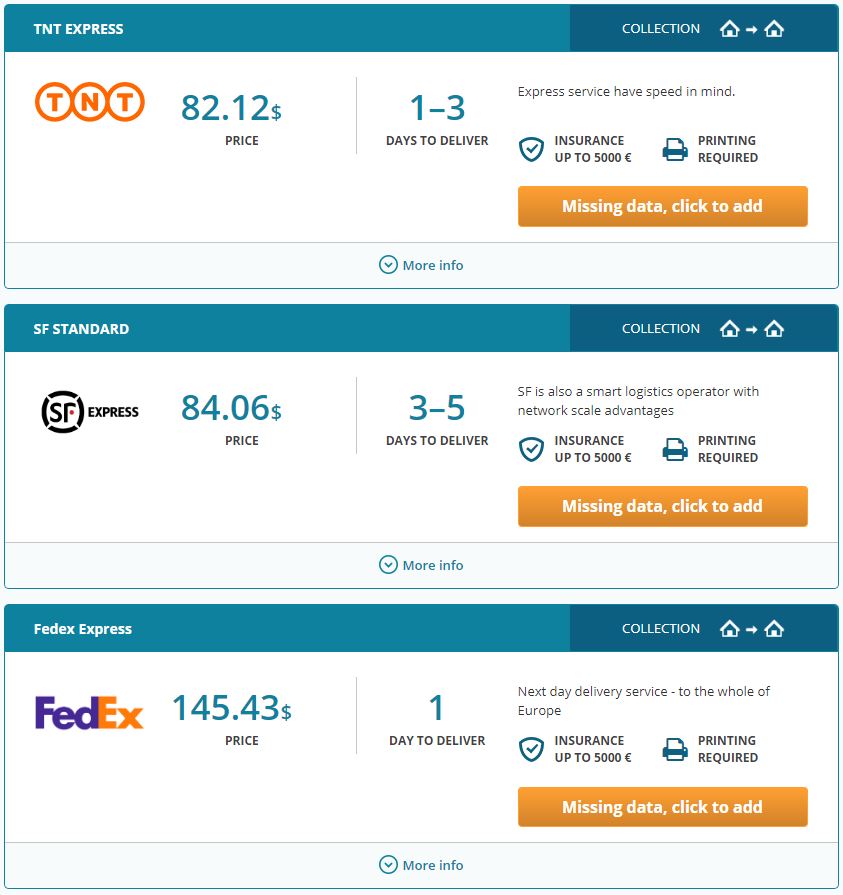The height and width of the screenshot is (895, 843).
Task: Click SF Standard 'Missing data, click to add' button
Action: [x=663, y=506]
